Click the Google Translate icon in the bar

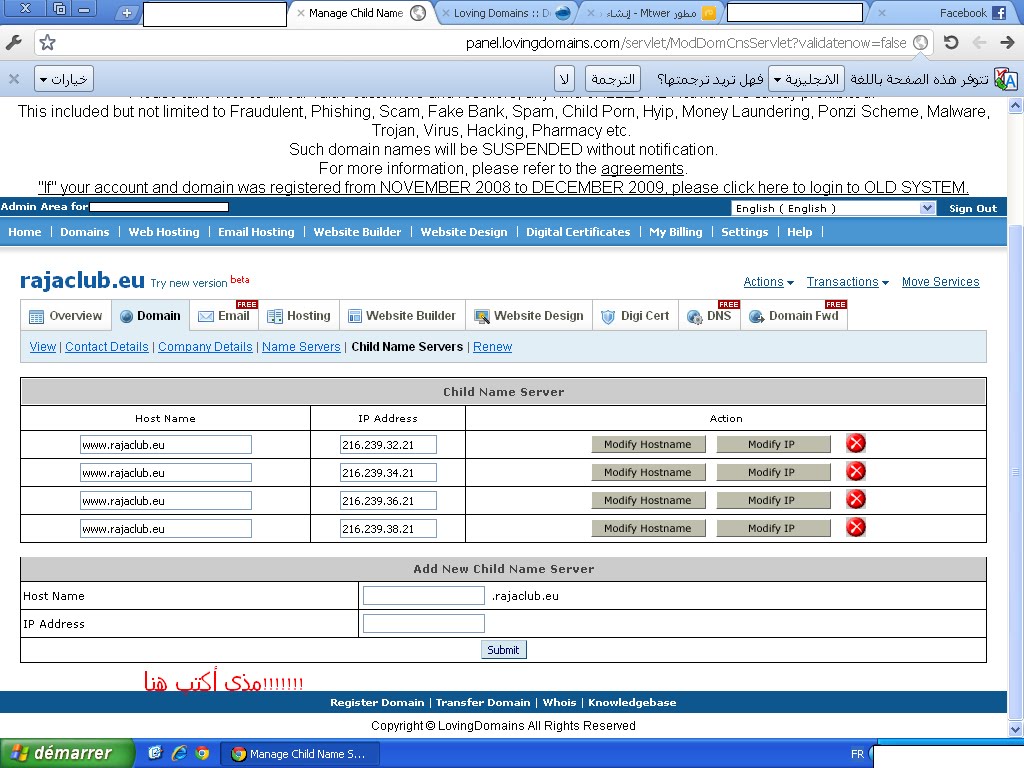pyautogui.click(x=1006, y=79)
